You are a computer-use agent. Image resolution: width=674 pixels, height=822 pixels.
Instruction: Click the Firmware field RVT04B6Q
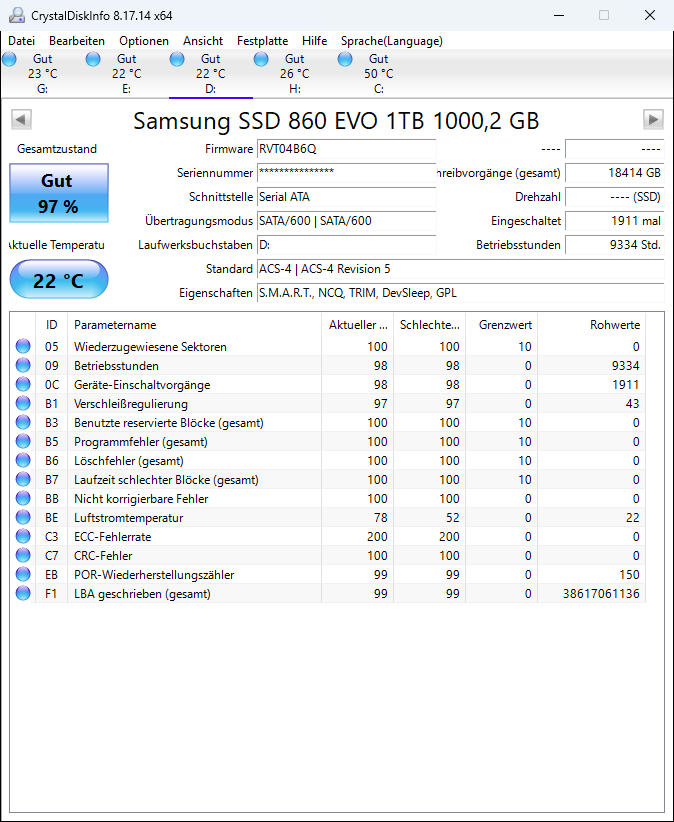tap(346, 149)
